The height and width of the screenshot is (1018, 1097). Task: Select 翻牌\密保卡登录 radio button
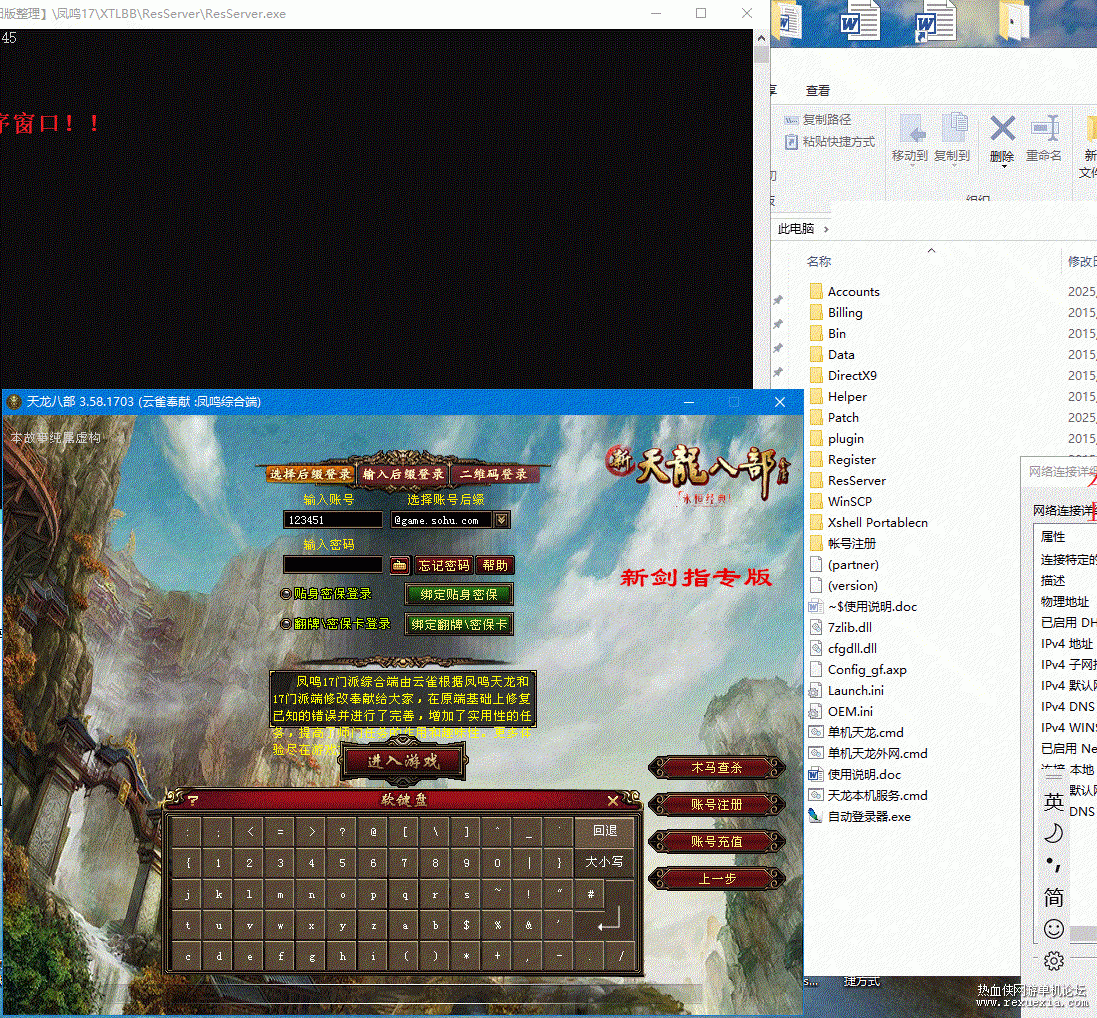tap(285, 623)
